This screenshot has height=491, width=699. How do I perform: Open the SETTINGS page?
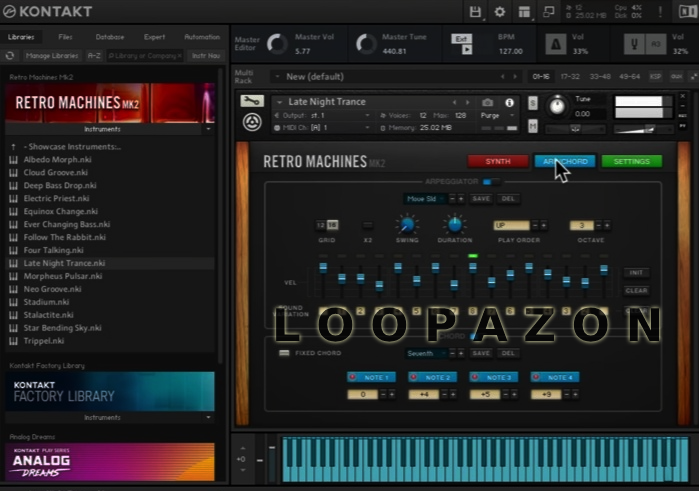tap(631, 161)
